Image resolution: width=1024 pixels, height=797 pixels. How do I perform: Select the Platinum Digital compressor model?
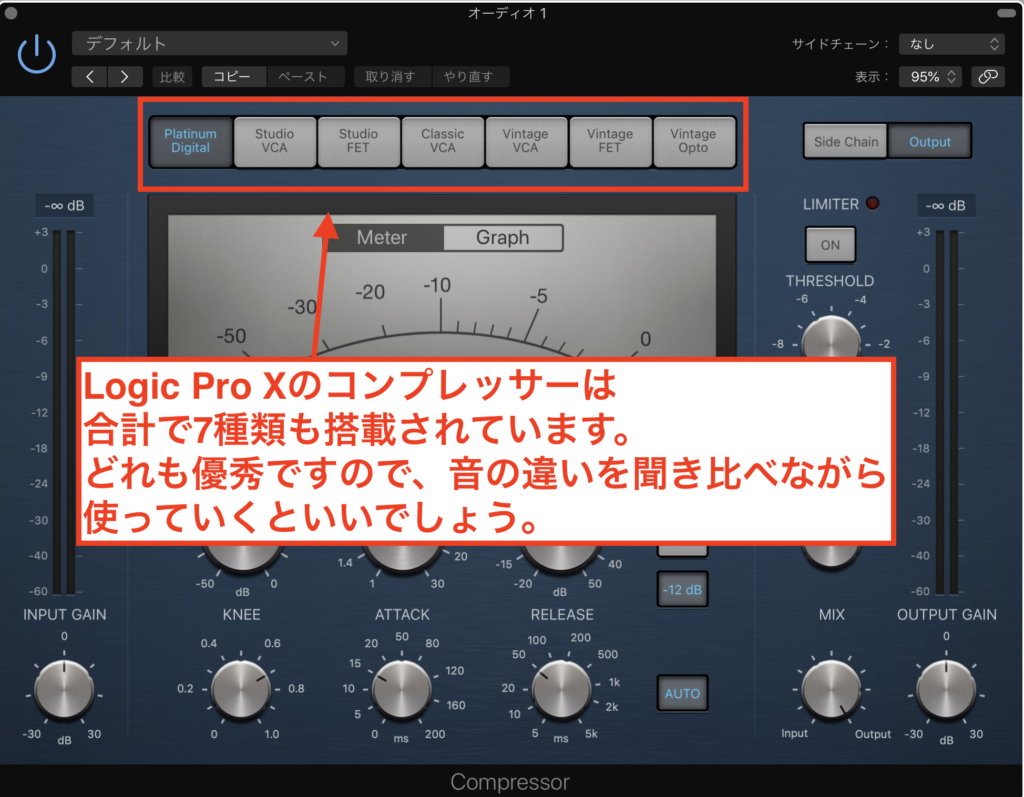coord(190,141)
